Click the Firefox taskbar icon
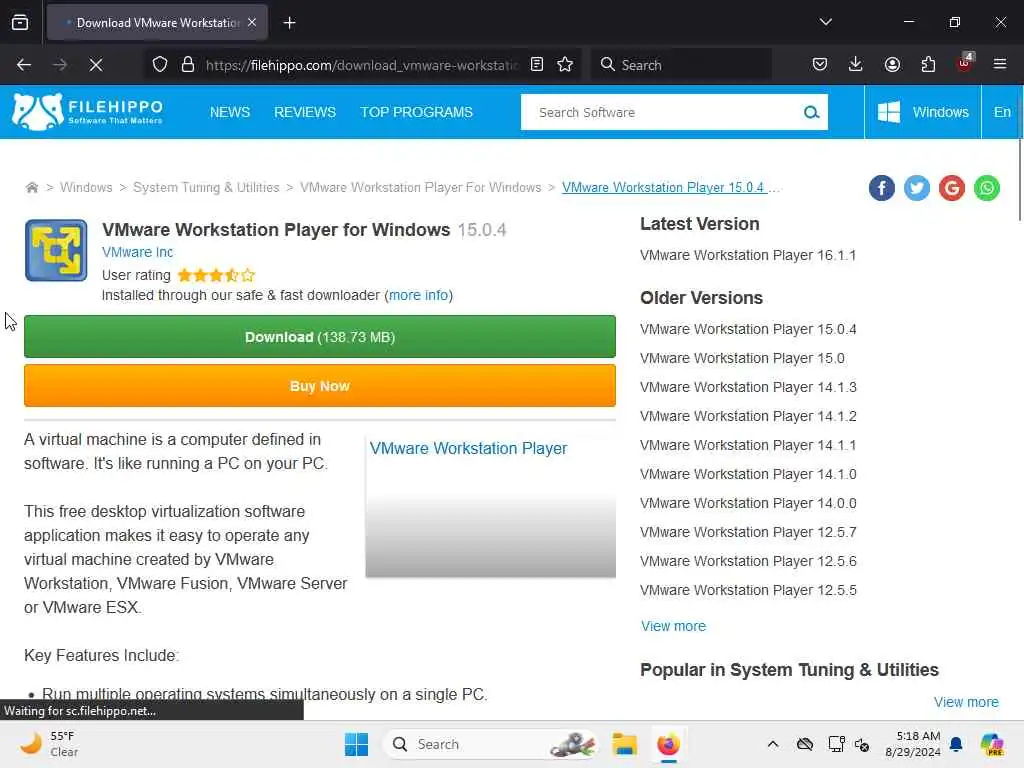Image resolution: width=1024 pixels, height=768 pixels. [668, 744]
